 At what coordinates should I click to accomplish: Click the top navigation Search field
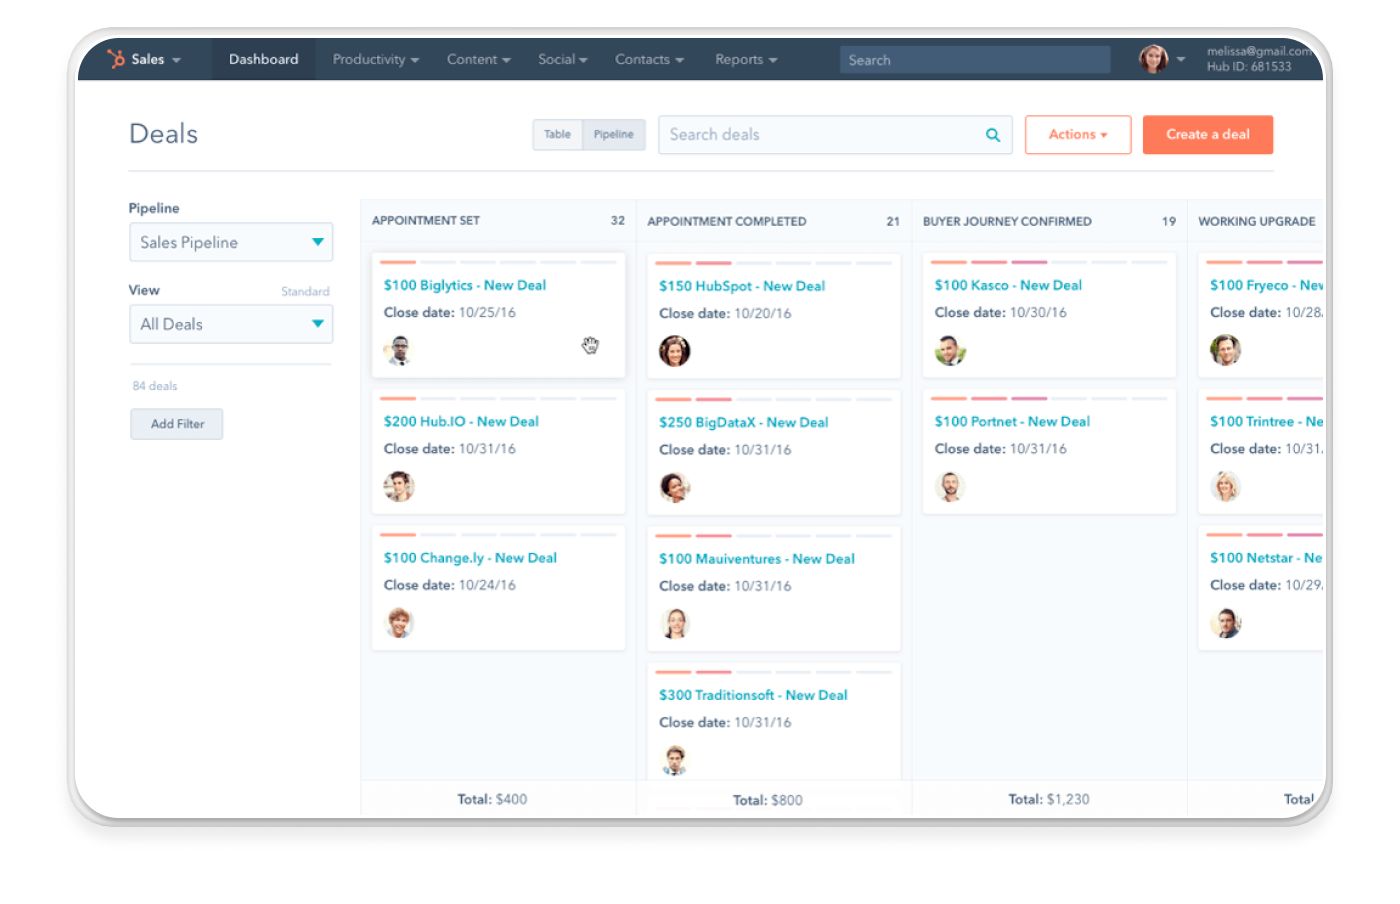975,60
